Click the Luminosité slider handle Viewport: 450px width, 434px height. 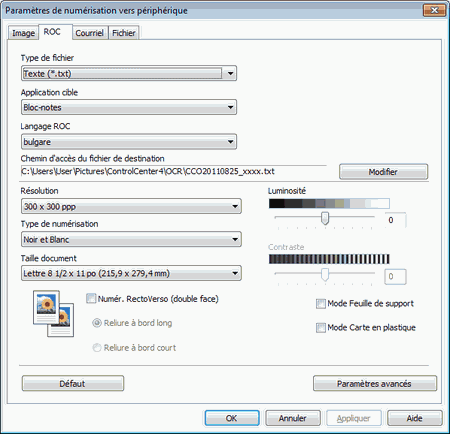pos(325,218)
